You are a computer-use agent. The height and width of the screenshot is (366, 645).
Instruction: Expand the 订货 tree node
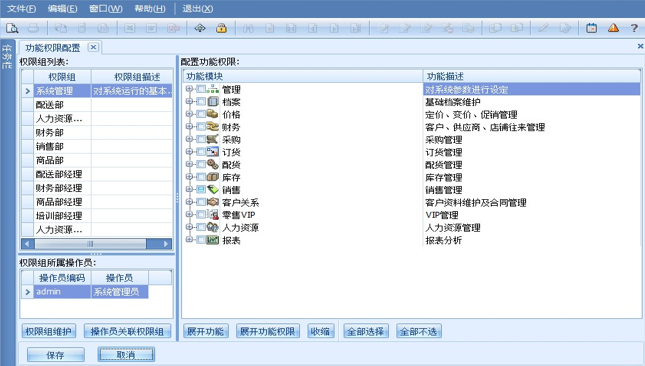click(189, 151)
